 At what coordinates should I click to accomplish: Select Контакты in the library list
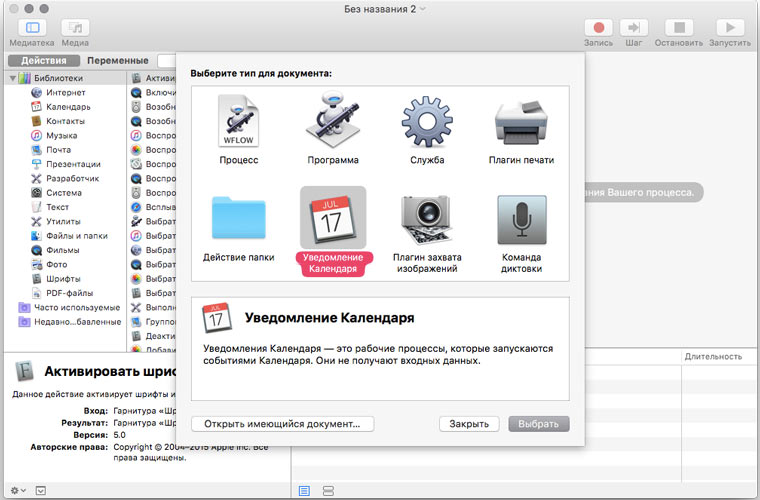pos(65,121)
